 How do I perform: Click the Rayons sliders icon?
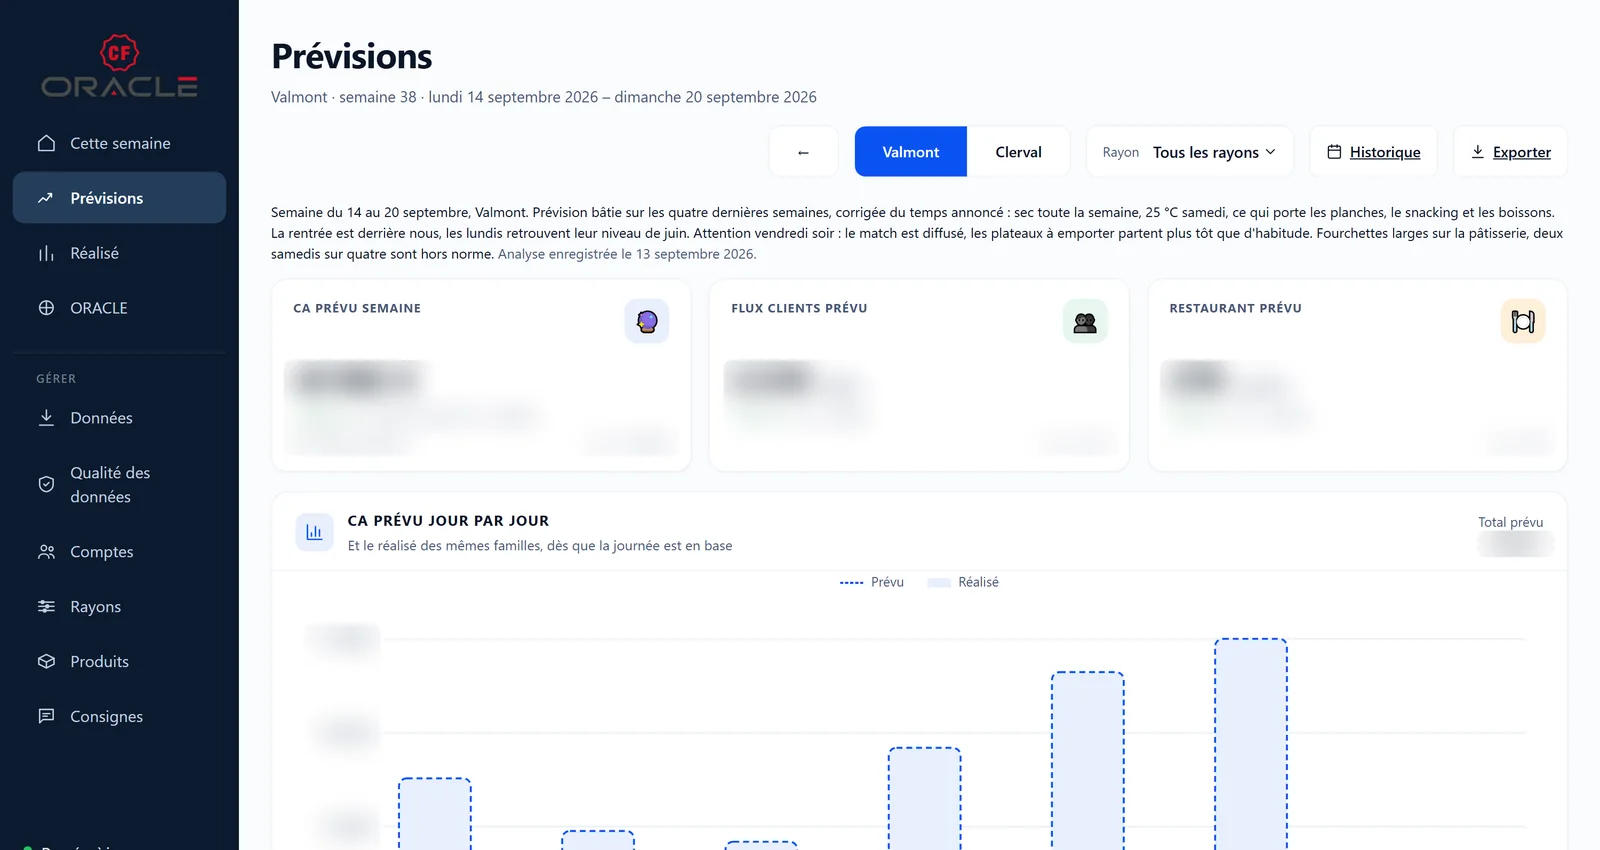[46, 607]
